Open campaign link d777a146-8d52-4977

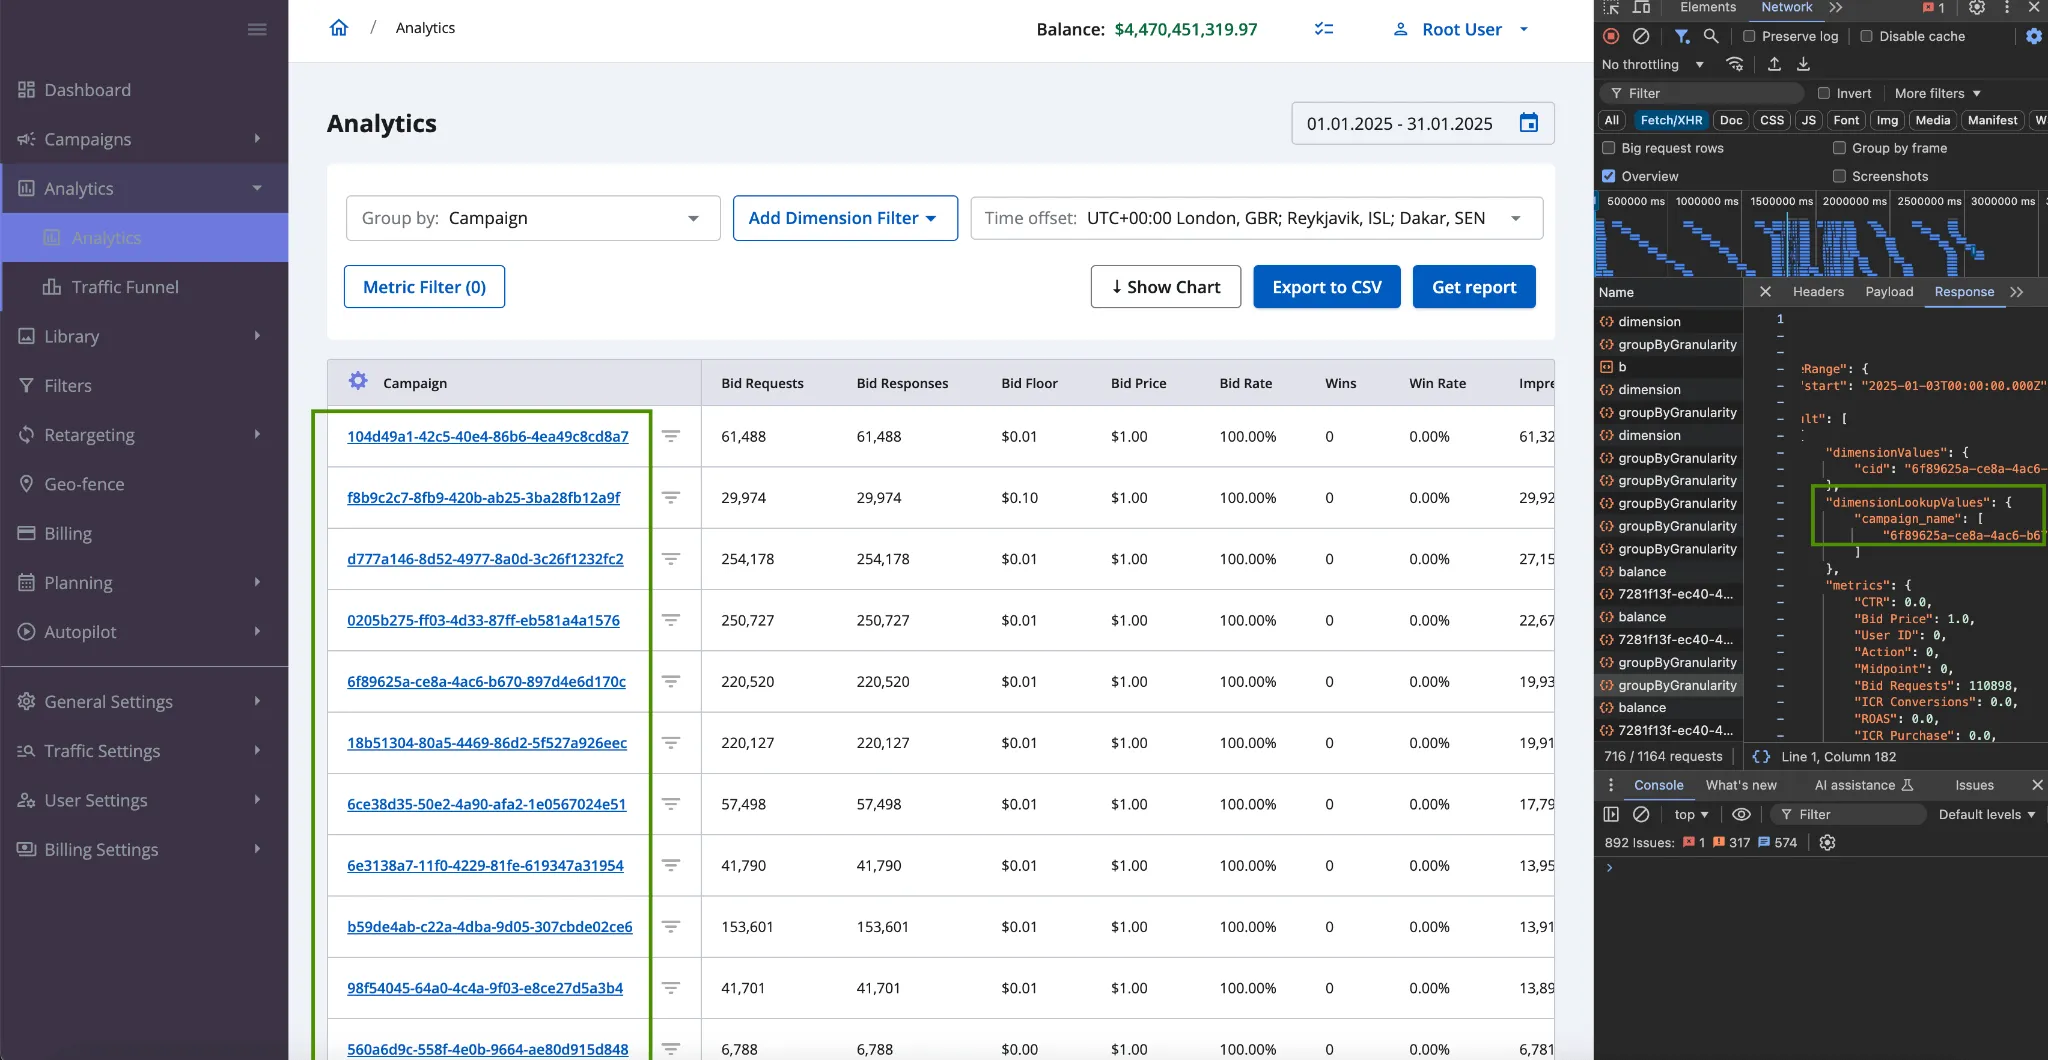[x=485, y=559]
